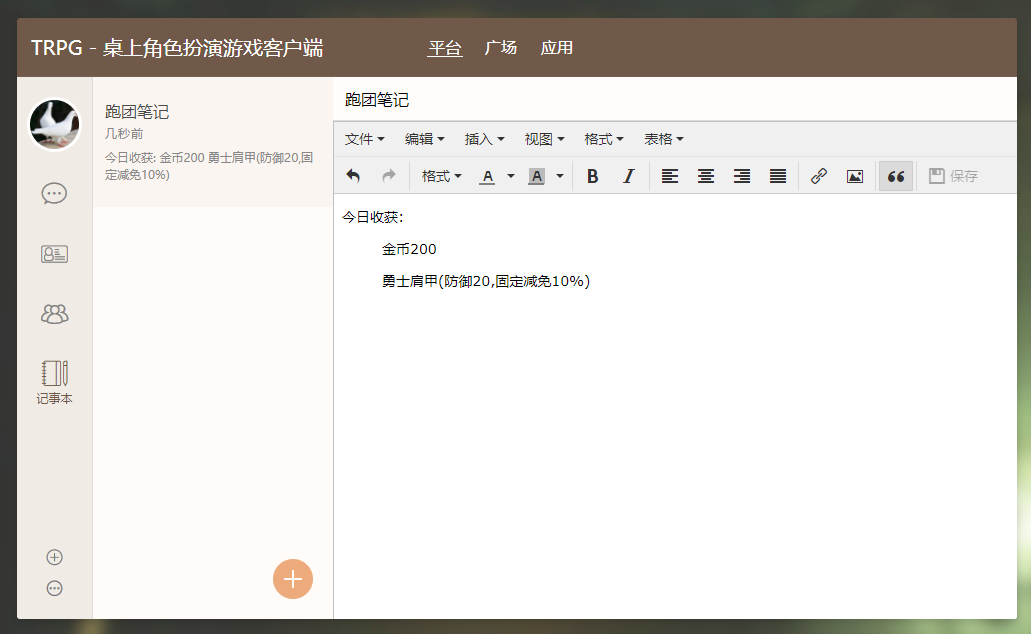This screenshot has height=634, width=1031.
Task: Align text right
Action: pos(742,176)
